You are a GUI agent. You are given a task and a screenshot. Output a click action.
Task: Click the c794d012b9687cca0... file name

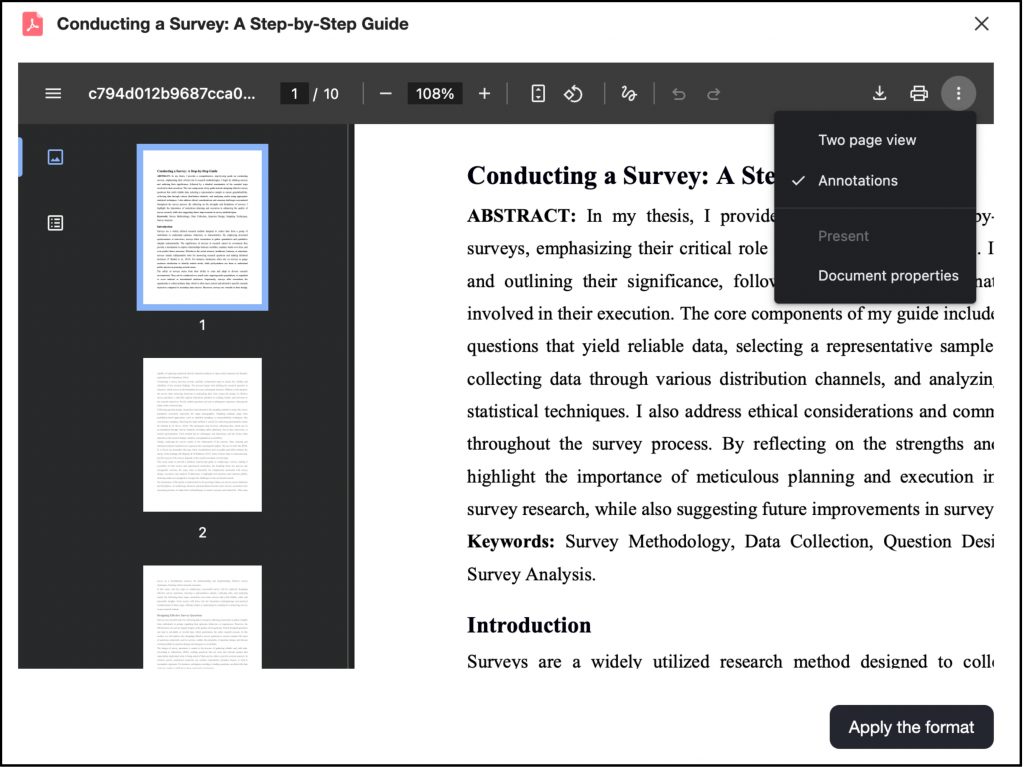[x=172, y=93]
